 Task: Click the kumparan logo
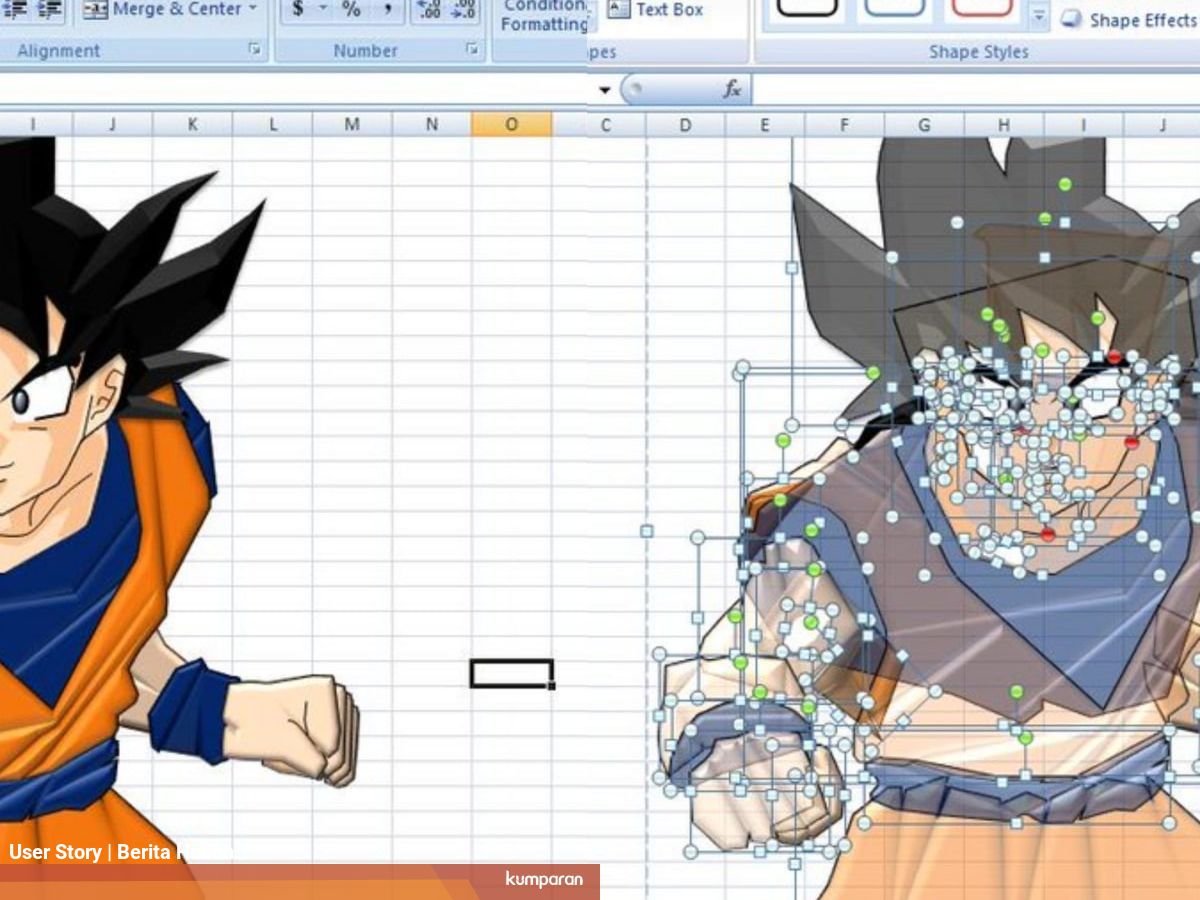pos(544,879)
